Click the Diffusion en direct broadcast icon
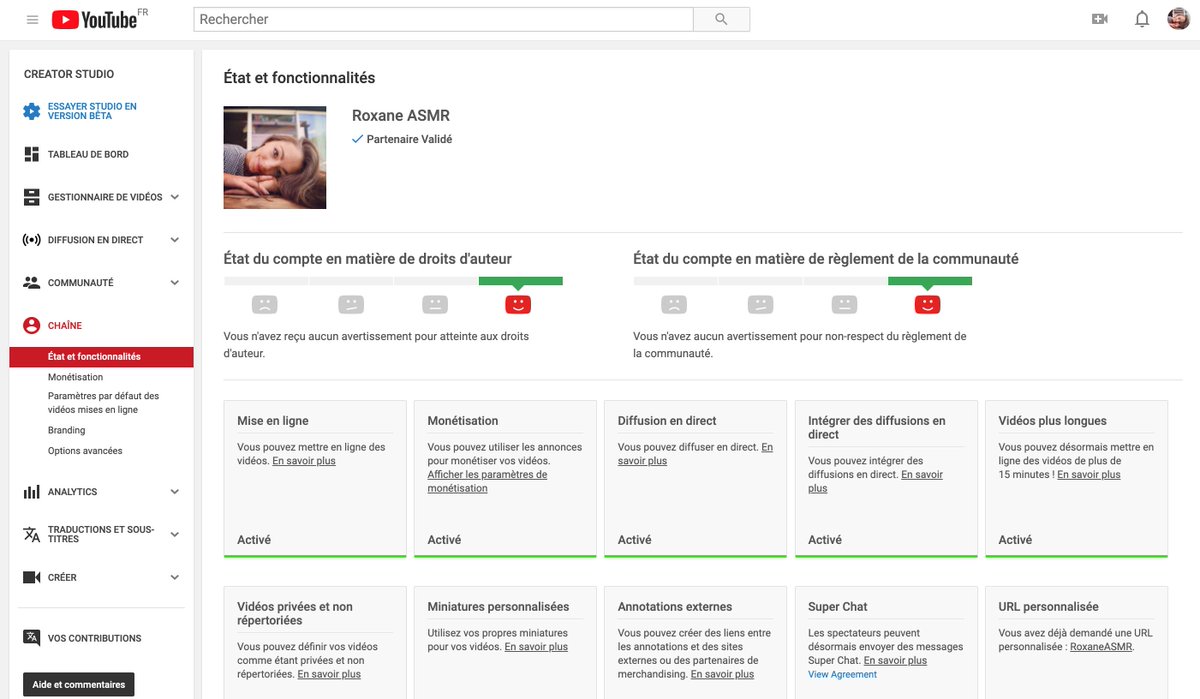The image size is (1200, 699). [x=31, y=240]
